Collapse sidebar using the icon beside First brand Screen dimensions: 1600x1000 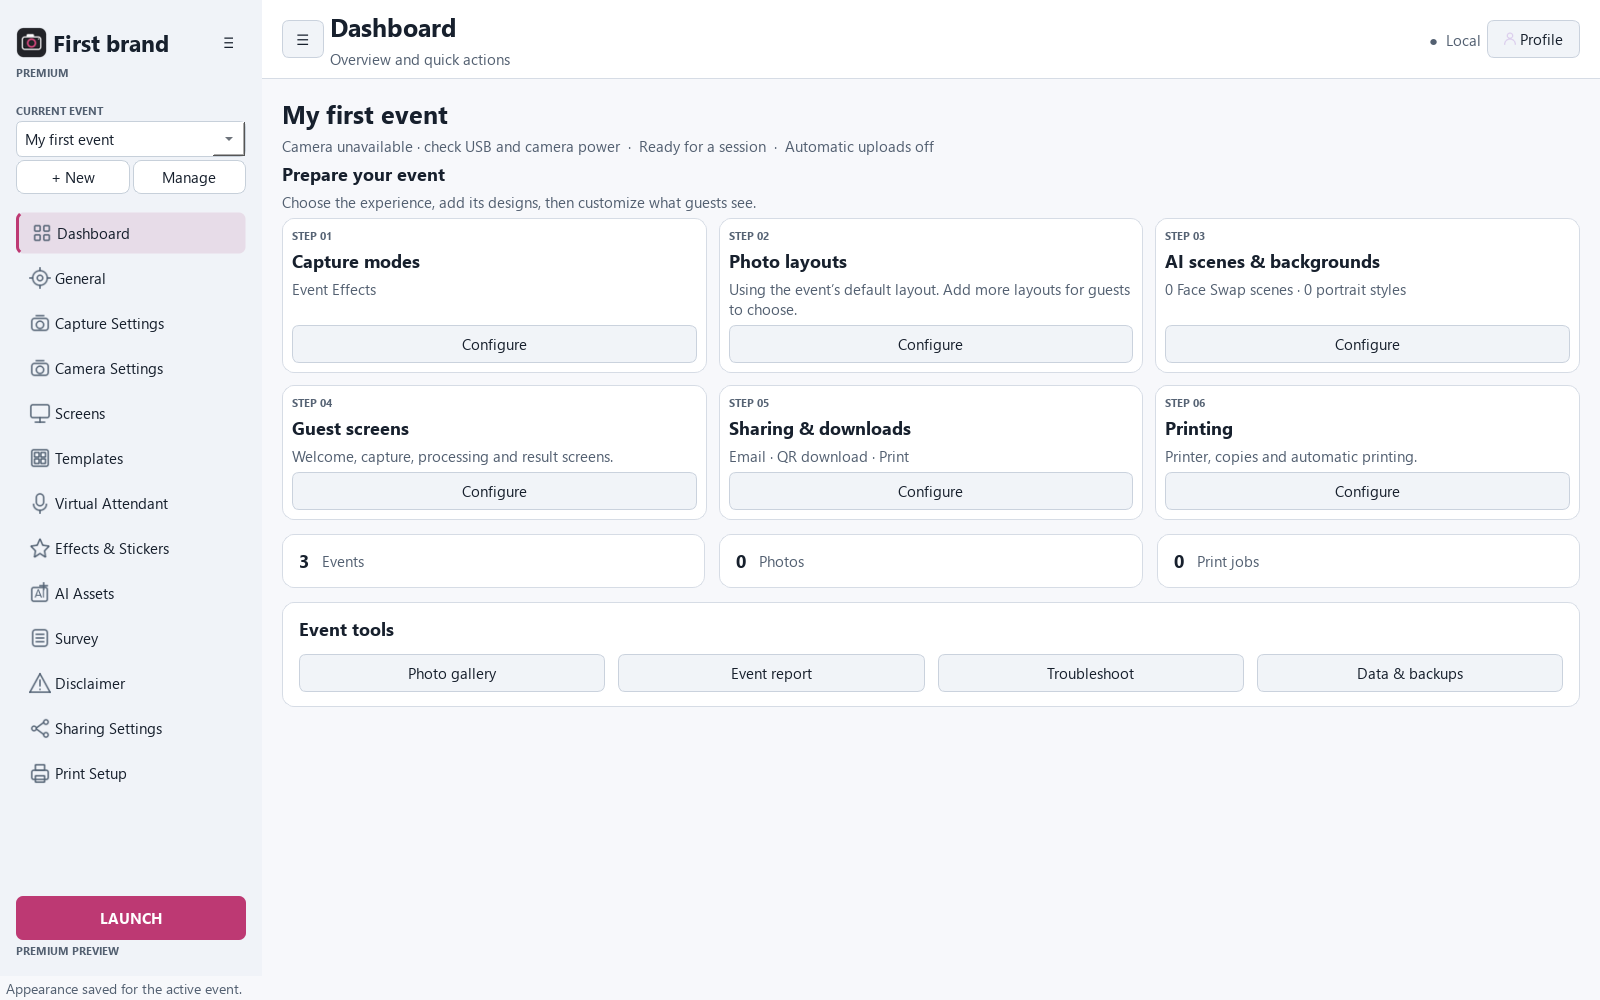[229, 43]
